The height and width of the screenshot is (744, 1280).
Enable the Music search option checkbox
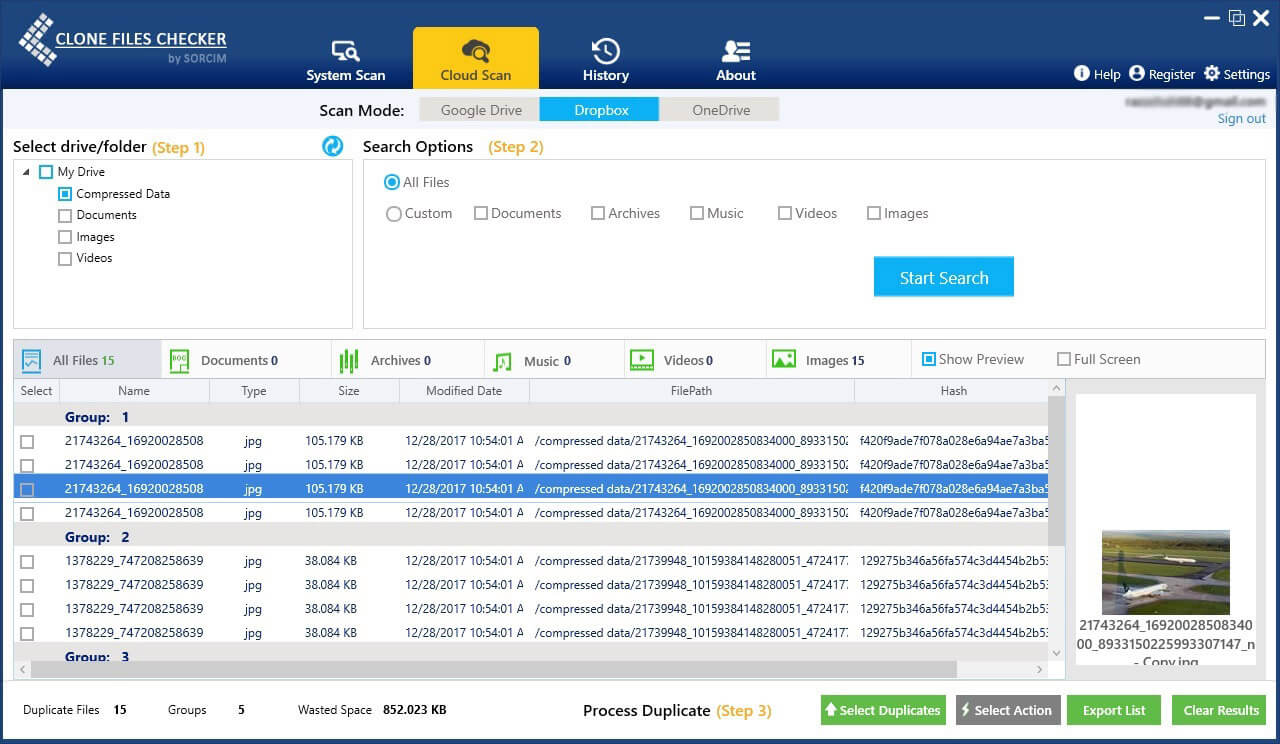click(697, 213)
